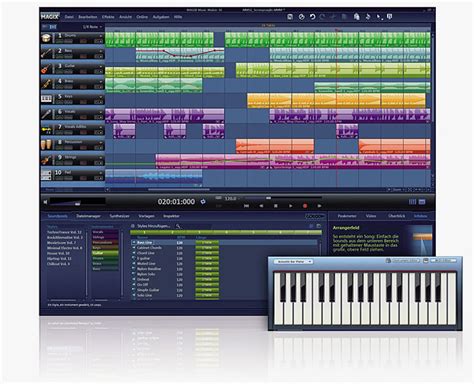Image resolution: width=474 pixels, height=384 pixels.
Task: Click the Styles hinzufügen button
Action: click(x=151, y=226)
